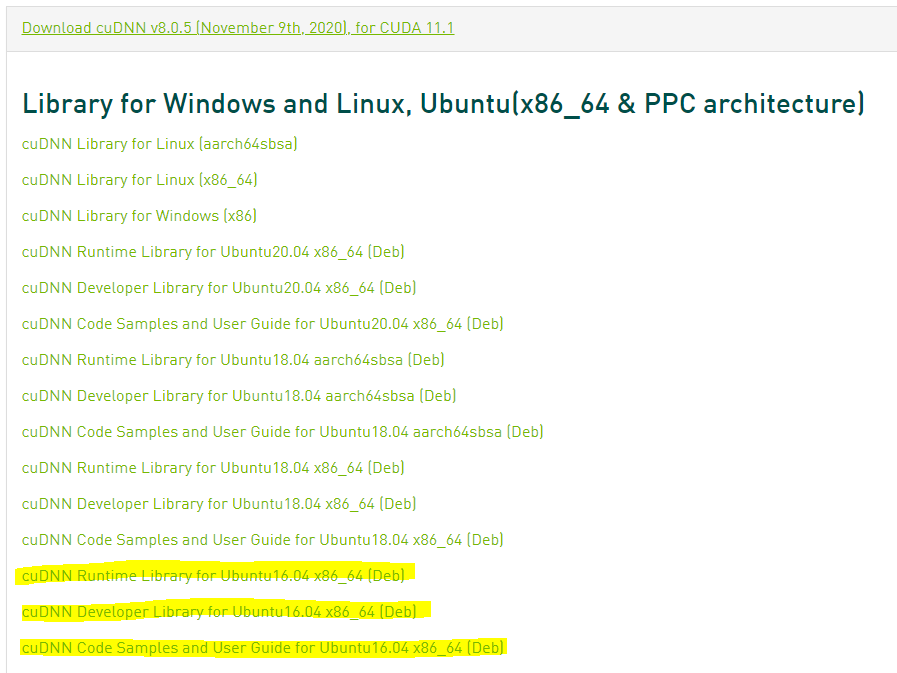Open Download cuDNN v8.0.5 for CUDA 11.1 link

[238, 27]
